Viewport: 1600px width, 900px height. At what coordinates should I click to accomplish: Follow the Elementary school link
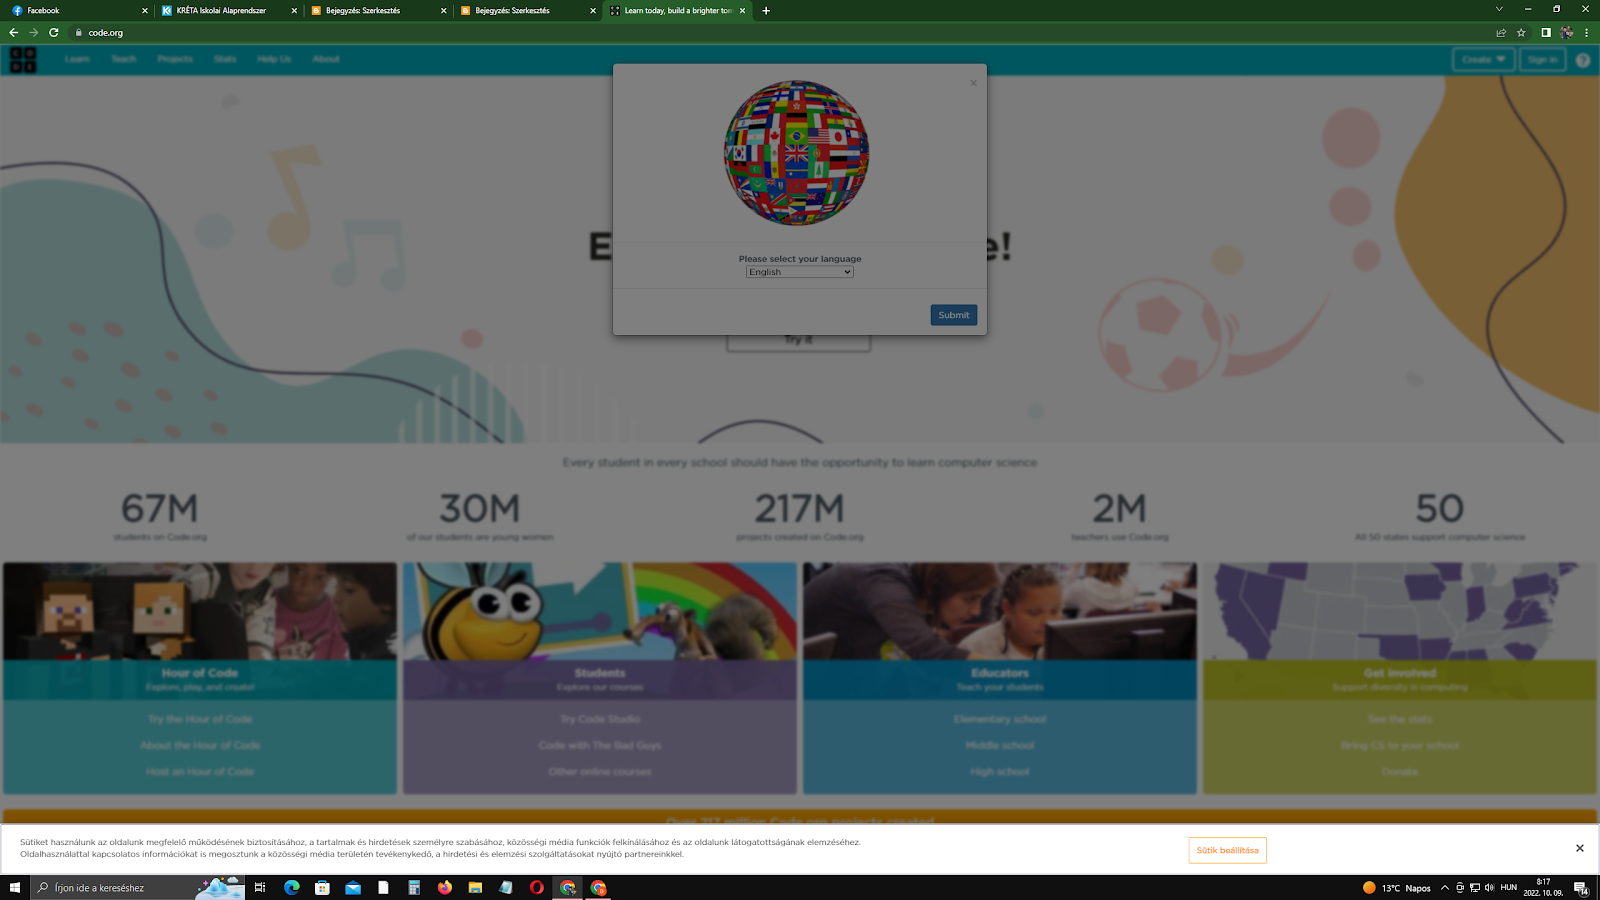(1000, 719)
